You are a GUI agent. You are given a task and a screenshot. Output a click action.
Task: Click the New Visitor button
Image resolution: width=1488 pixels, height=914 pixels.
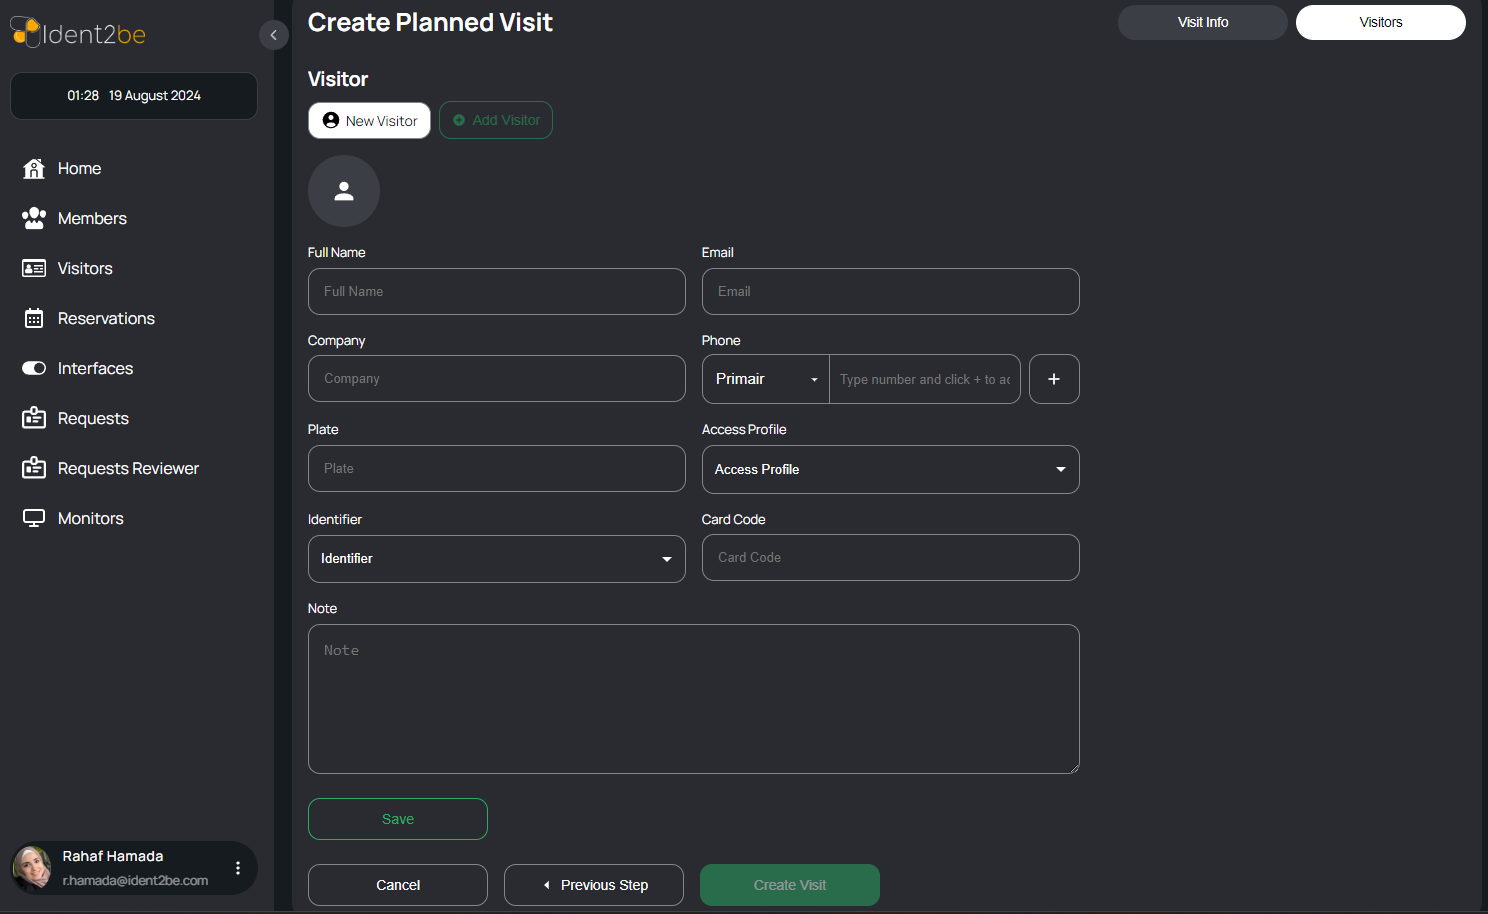point(369,121)
